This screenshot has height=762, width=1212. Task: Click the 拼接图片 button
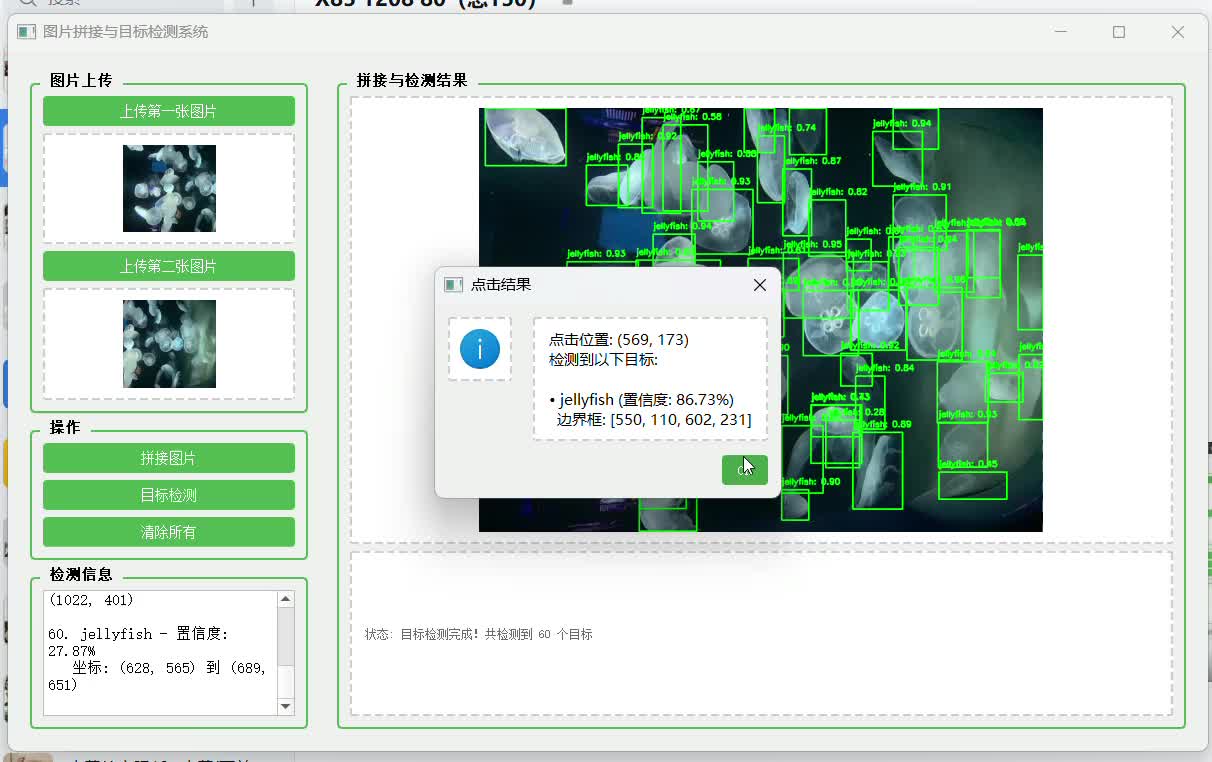point(169,458)
